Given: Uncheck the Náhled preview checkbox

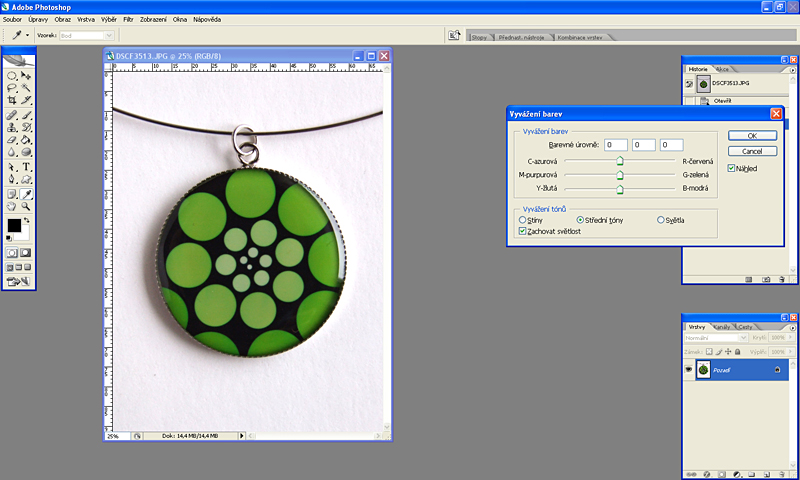Looking at the screenshot, I should [732, 168].
